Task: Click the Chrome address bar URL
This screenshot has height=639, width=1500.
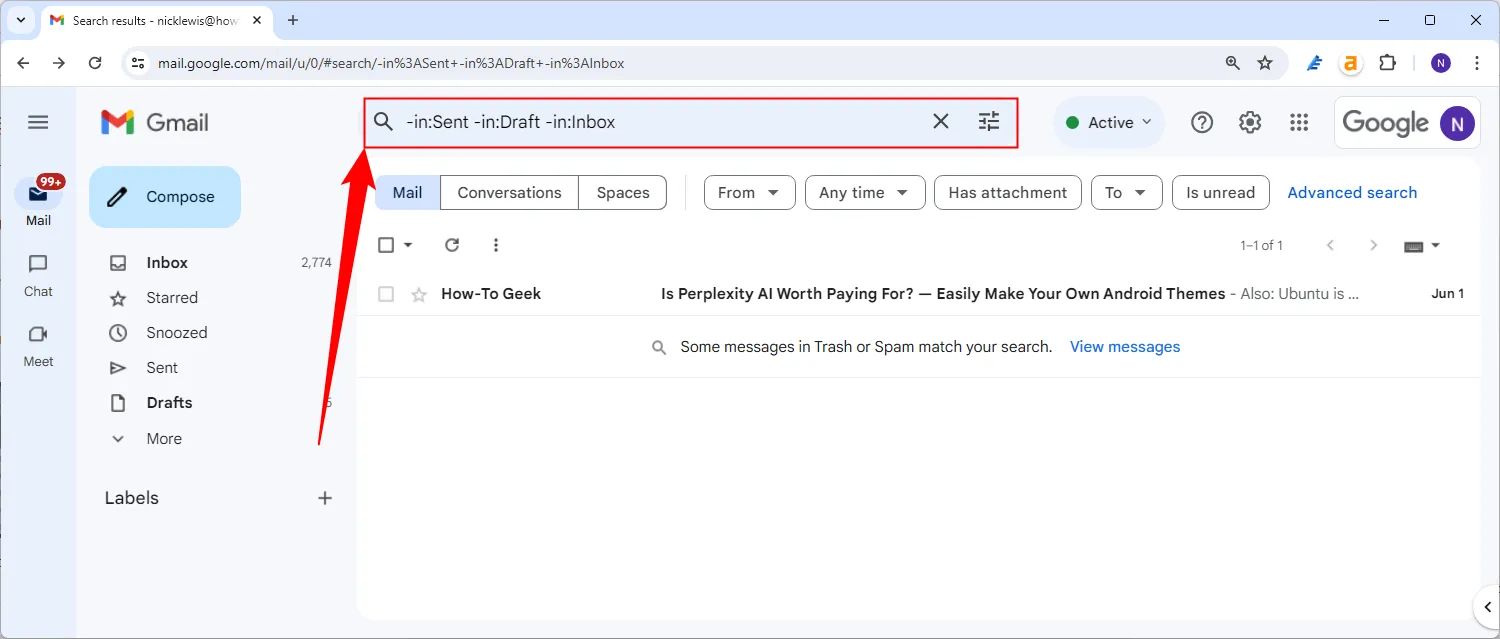Action: [391, 63]
